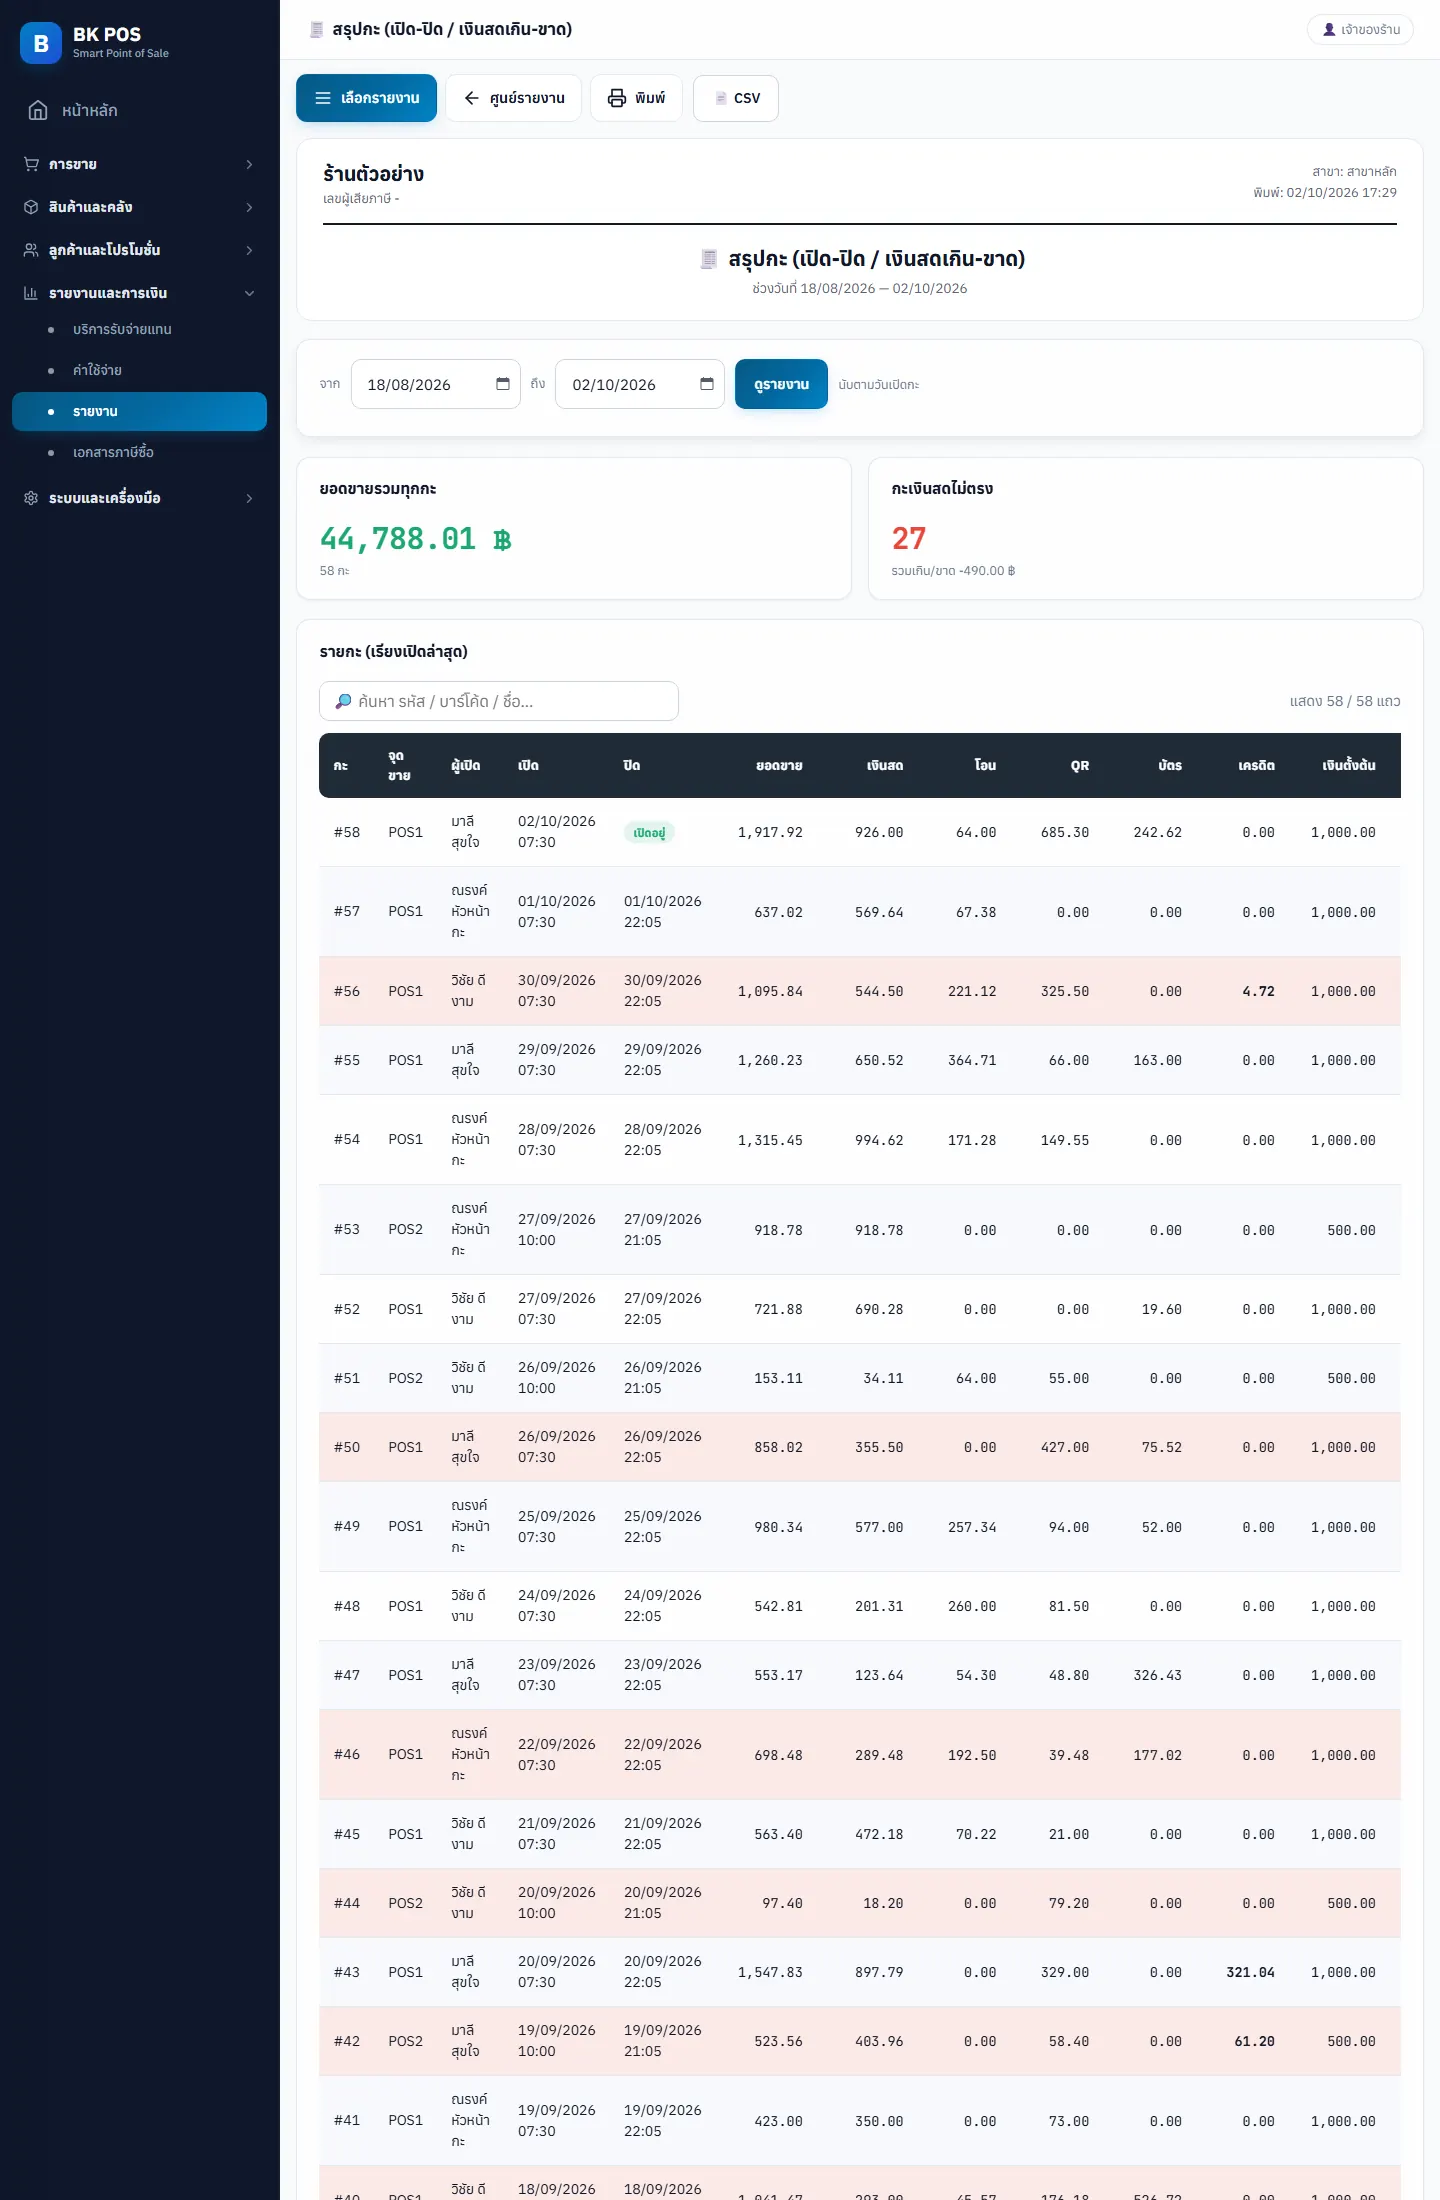Screen dimensions: 1440x2200
Task: Click the from-date field 18/08/2026
Action: click(x=435, y=384)
